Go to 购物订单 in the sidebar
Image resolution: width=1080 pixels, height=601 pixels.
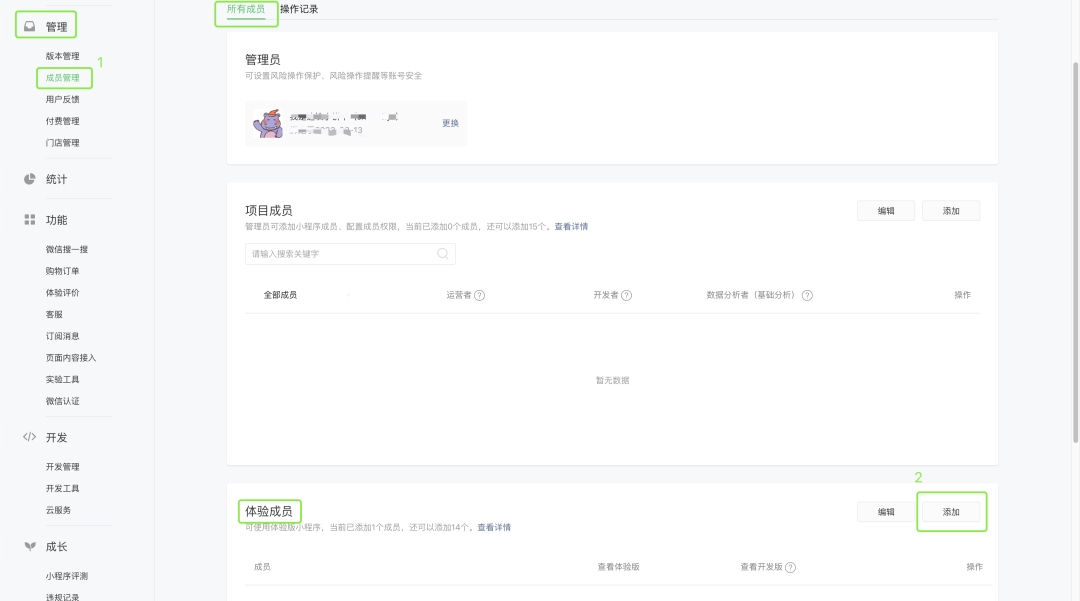63,271
